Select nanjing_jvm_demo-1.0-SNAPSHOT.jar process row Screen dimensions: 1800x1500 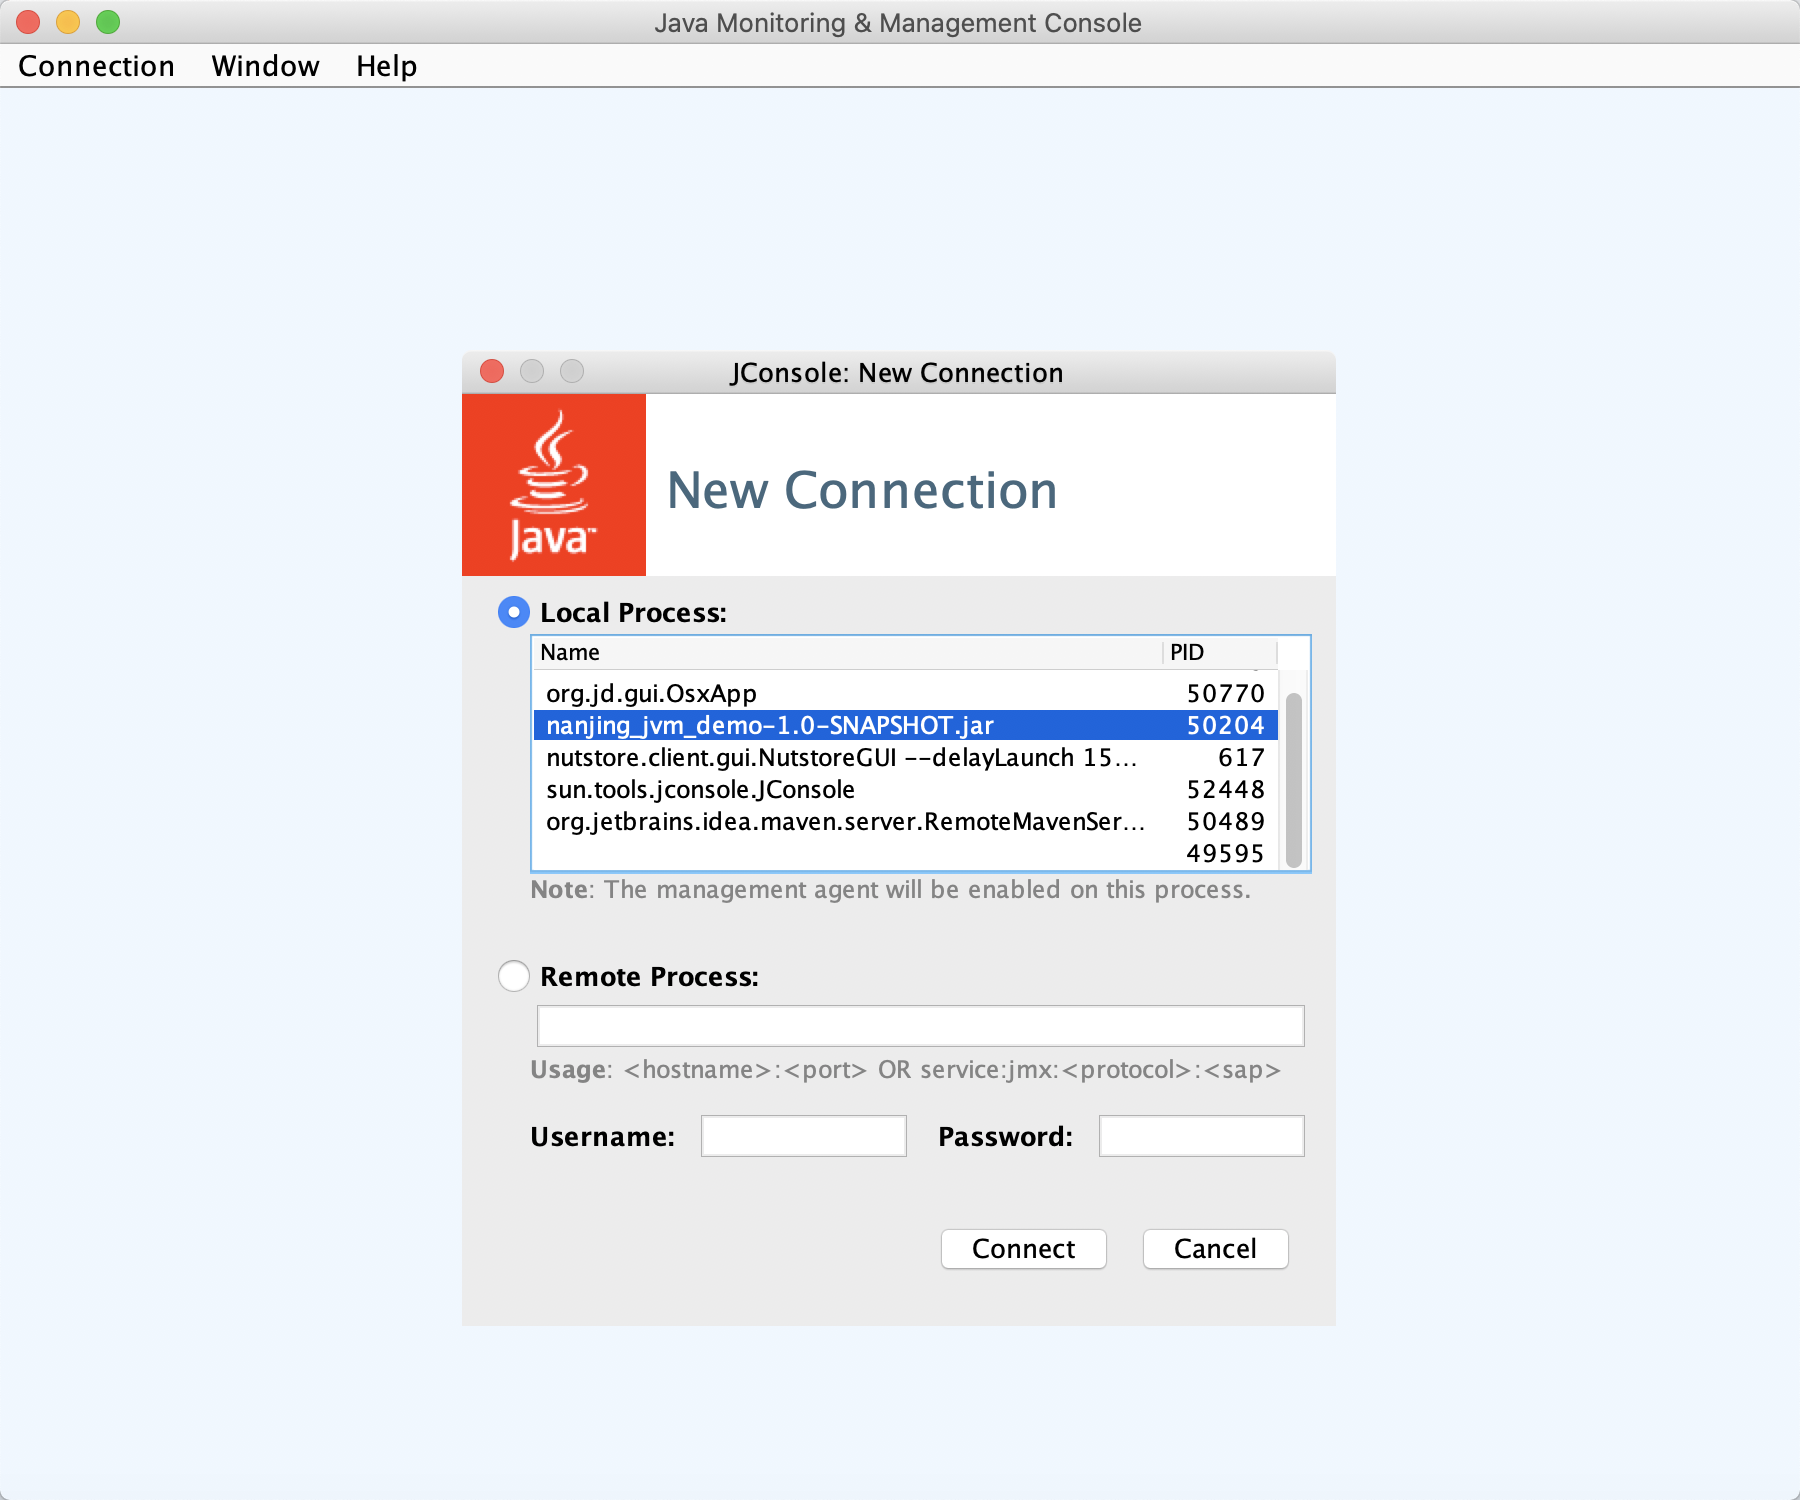906,725
